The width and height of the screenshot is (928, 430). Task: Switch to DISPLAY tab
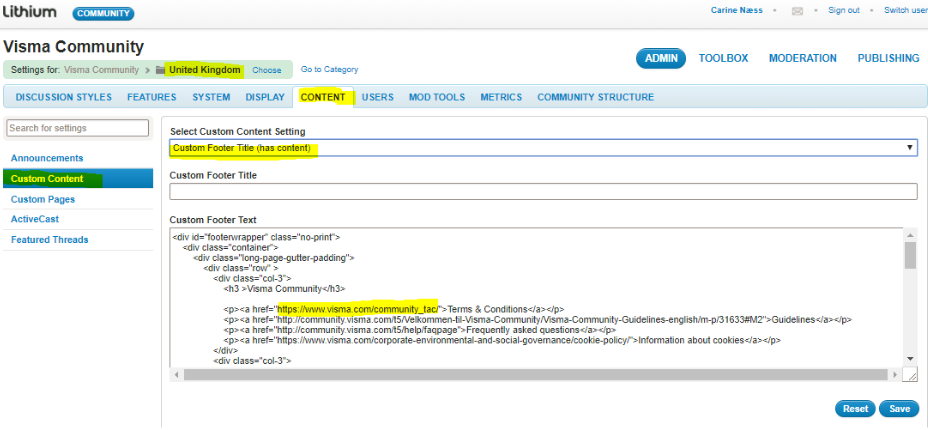click(x=265, y=97)
